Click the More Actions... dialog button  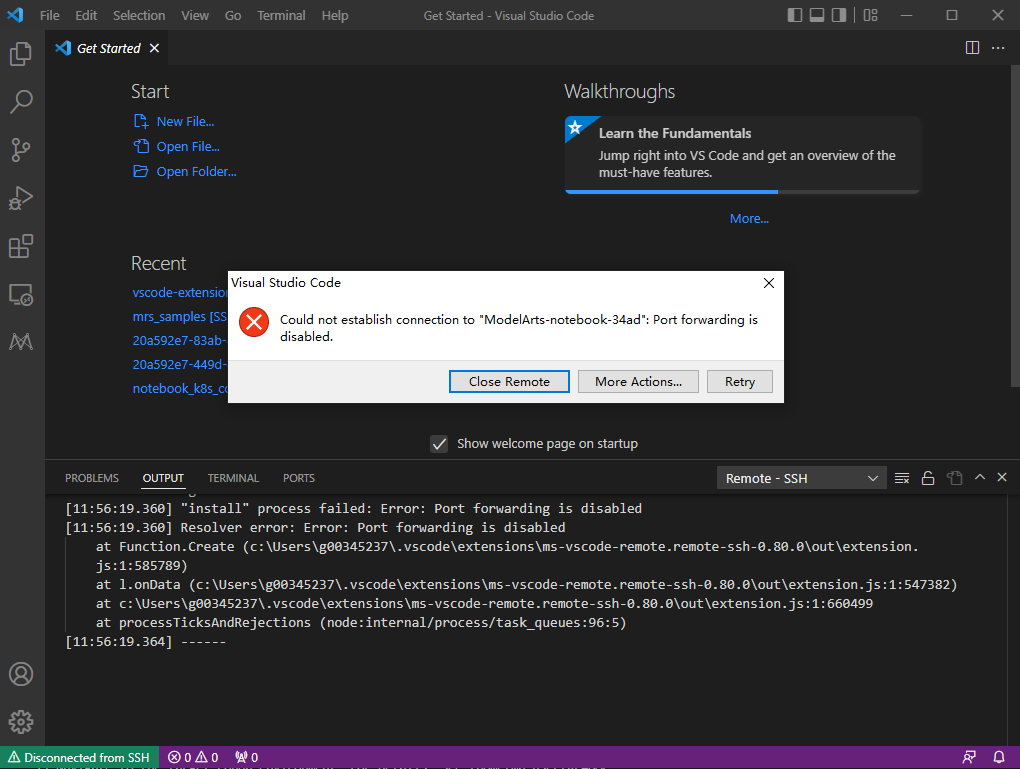pos(638,382)
